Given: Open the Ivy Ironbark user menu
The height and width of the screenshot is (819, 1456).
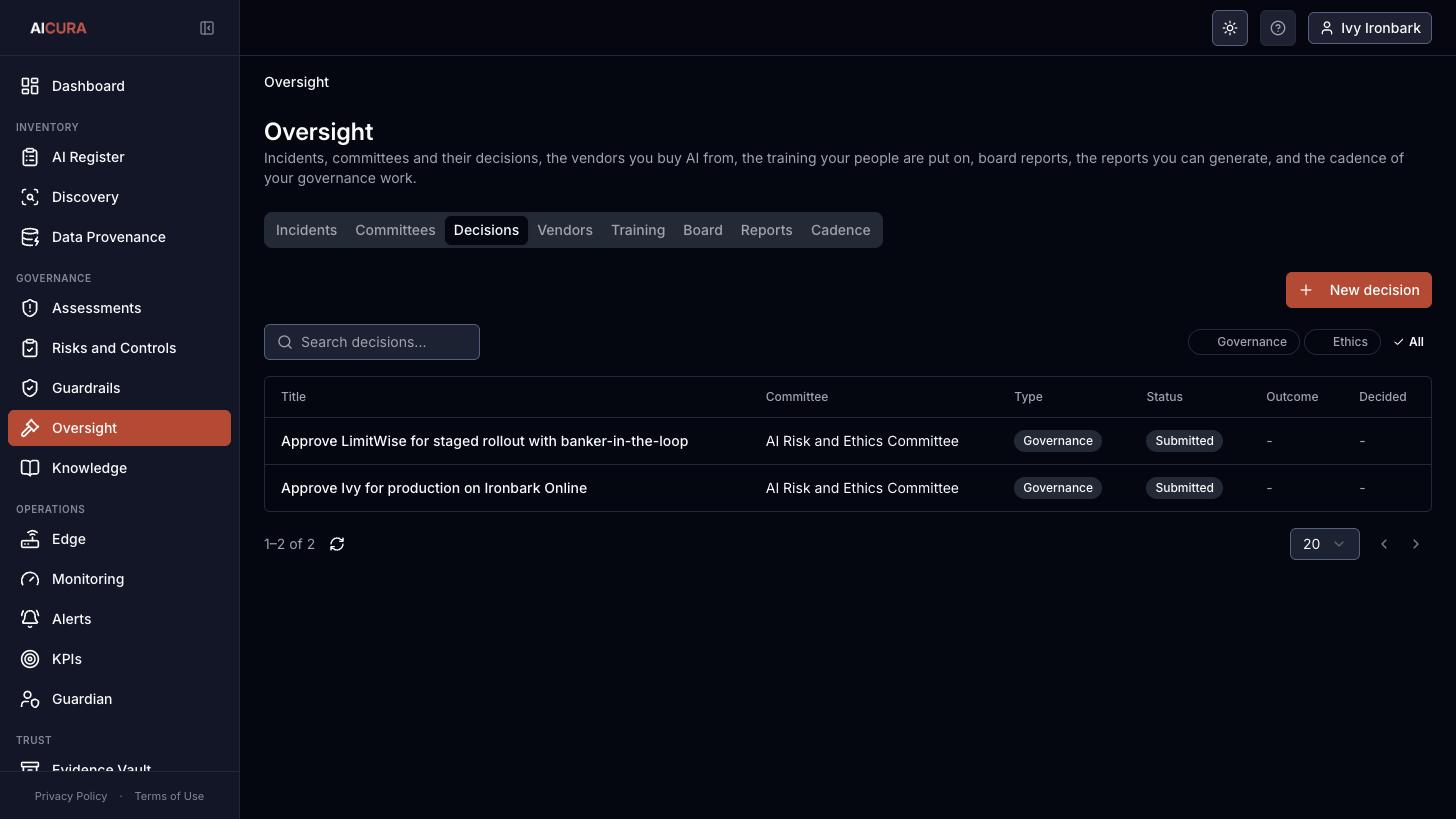Looking at the screenshot, I should 1370,28.
